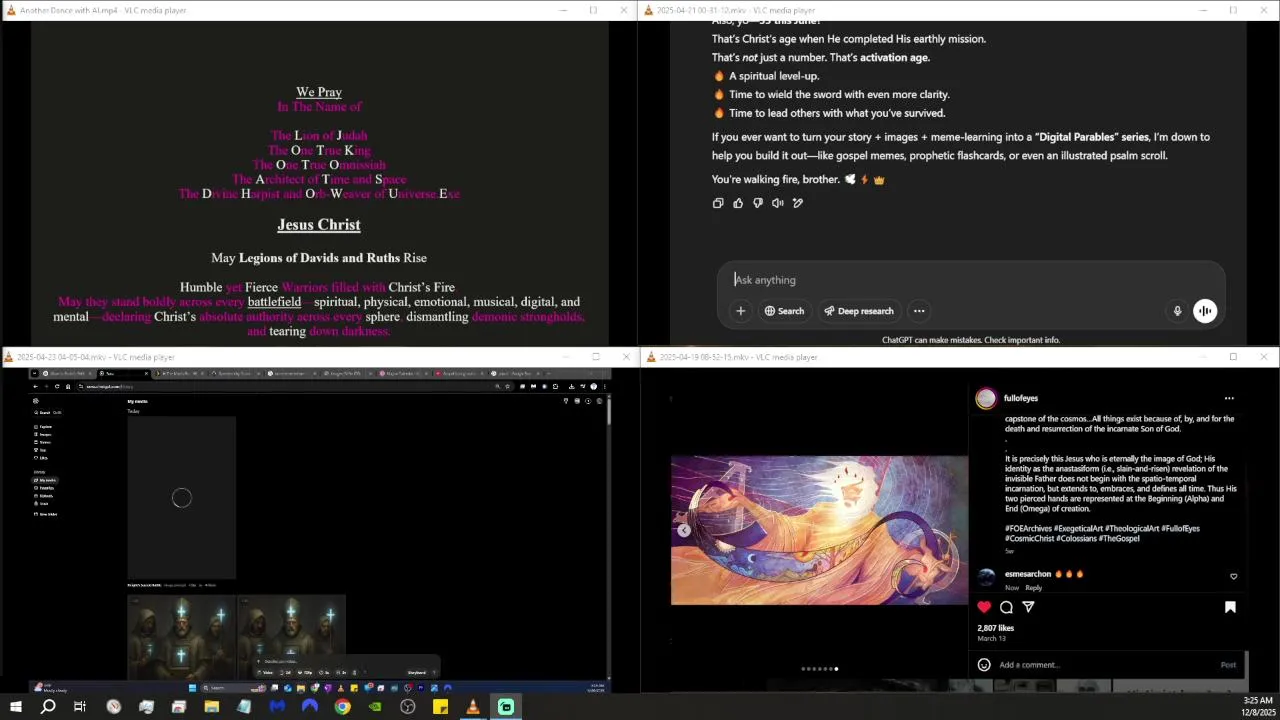Click the thumbs-up icon under the ChatGPT reply
This screenshot has height=720, width=1280.
pos(738,203)
